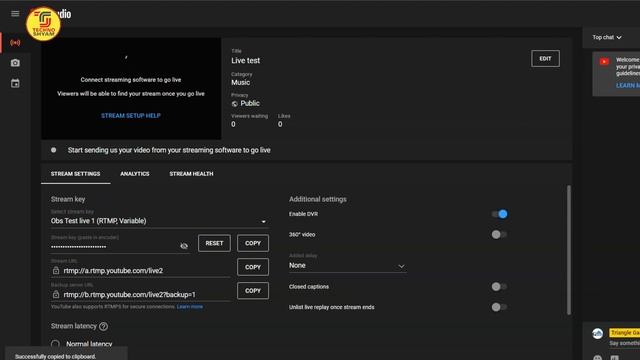The height and width of the screenshot is (360, 640).
Task: Switch to the Stream Settings tab
Action: click(x=76, y=174)
